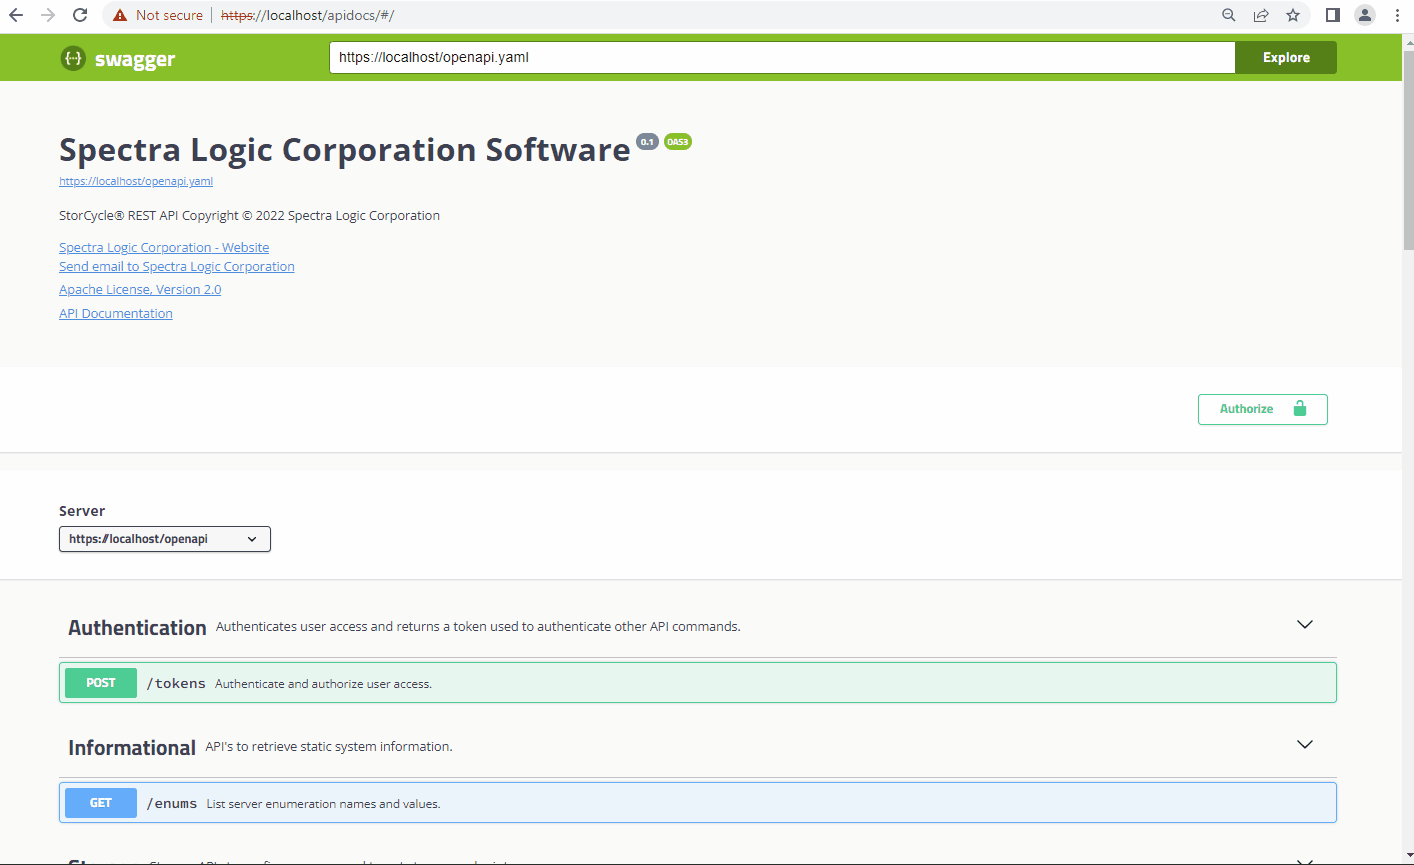Click the browser address bar URL
1414x865 pixels.
pyautogui.click(x=307, y=15)
